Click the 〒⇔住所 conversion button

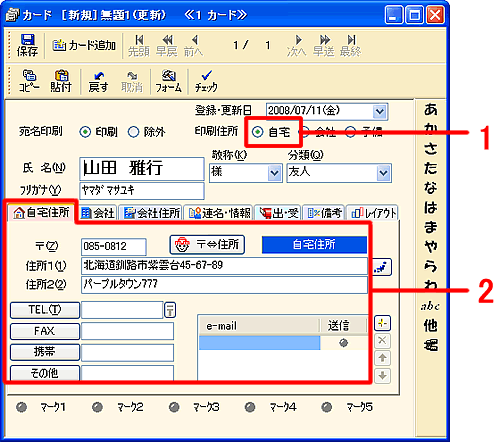click(x=207, y=245)
